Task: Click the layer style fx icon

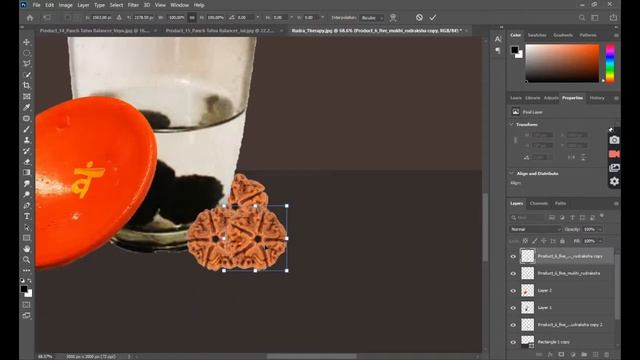Action: (550, 355)
